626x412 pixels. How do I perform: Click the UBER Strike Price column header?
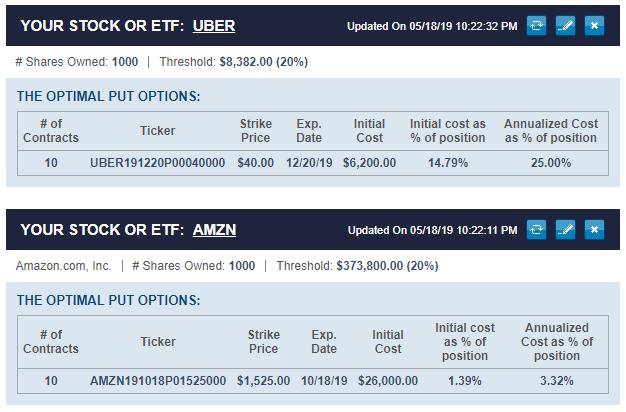(x=256, y=131)
